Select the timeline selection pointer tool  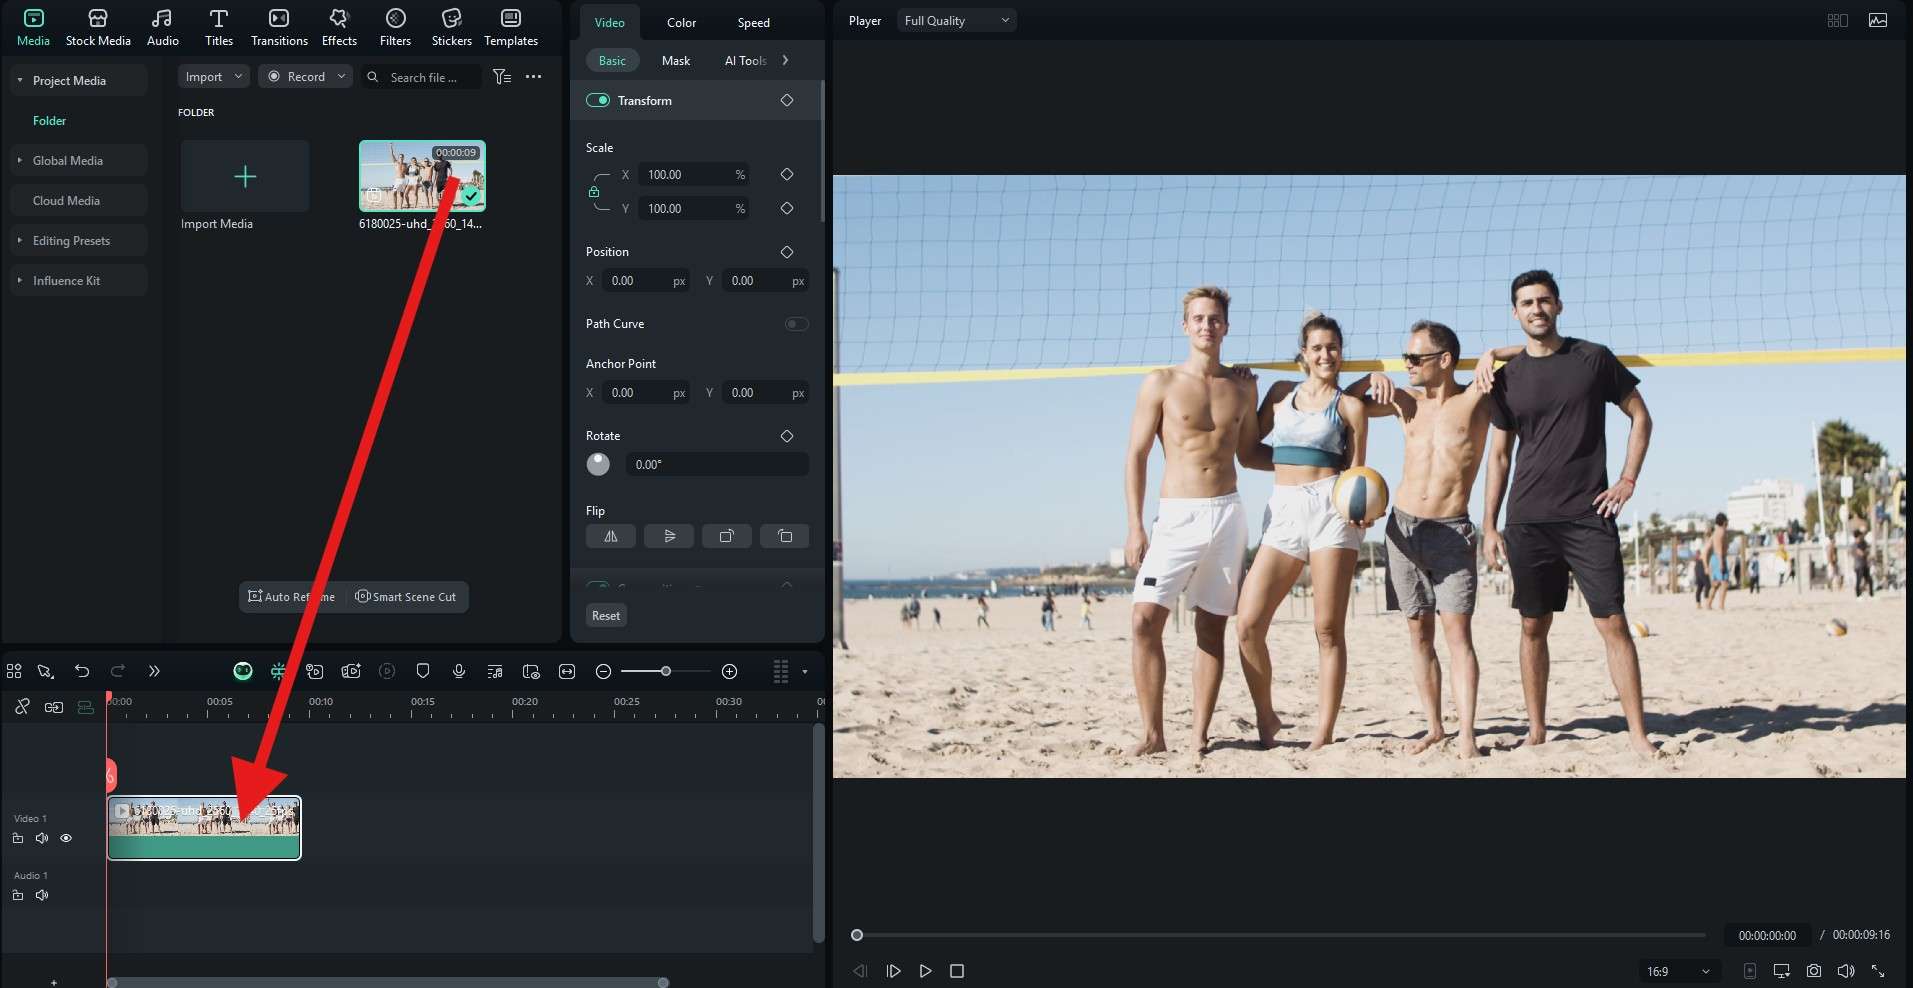click(x=45, y=671)
